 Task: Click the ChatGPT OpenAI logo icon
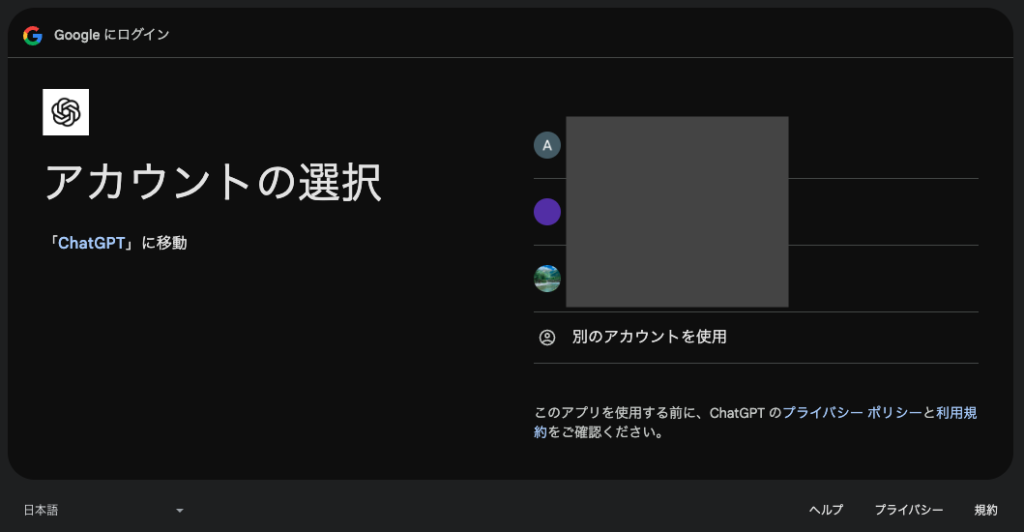coord(66,112)
